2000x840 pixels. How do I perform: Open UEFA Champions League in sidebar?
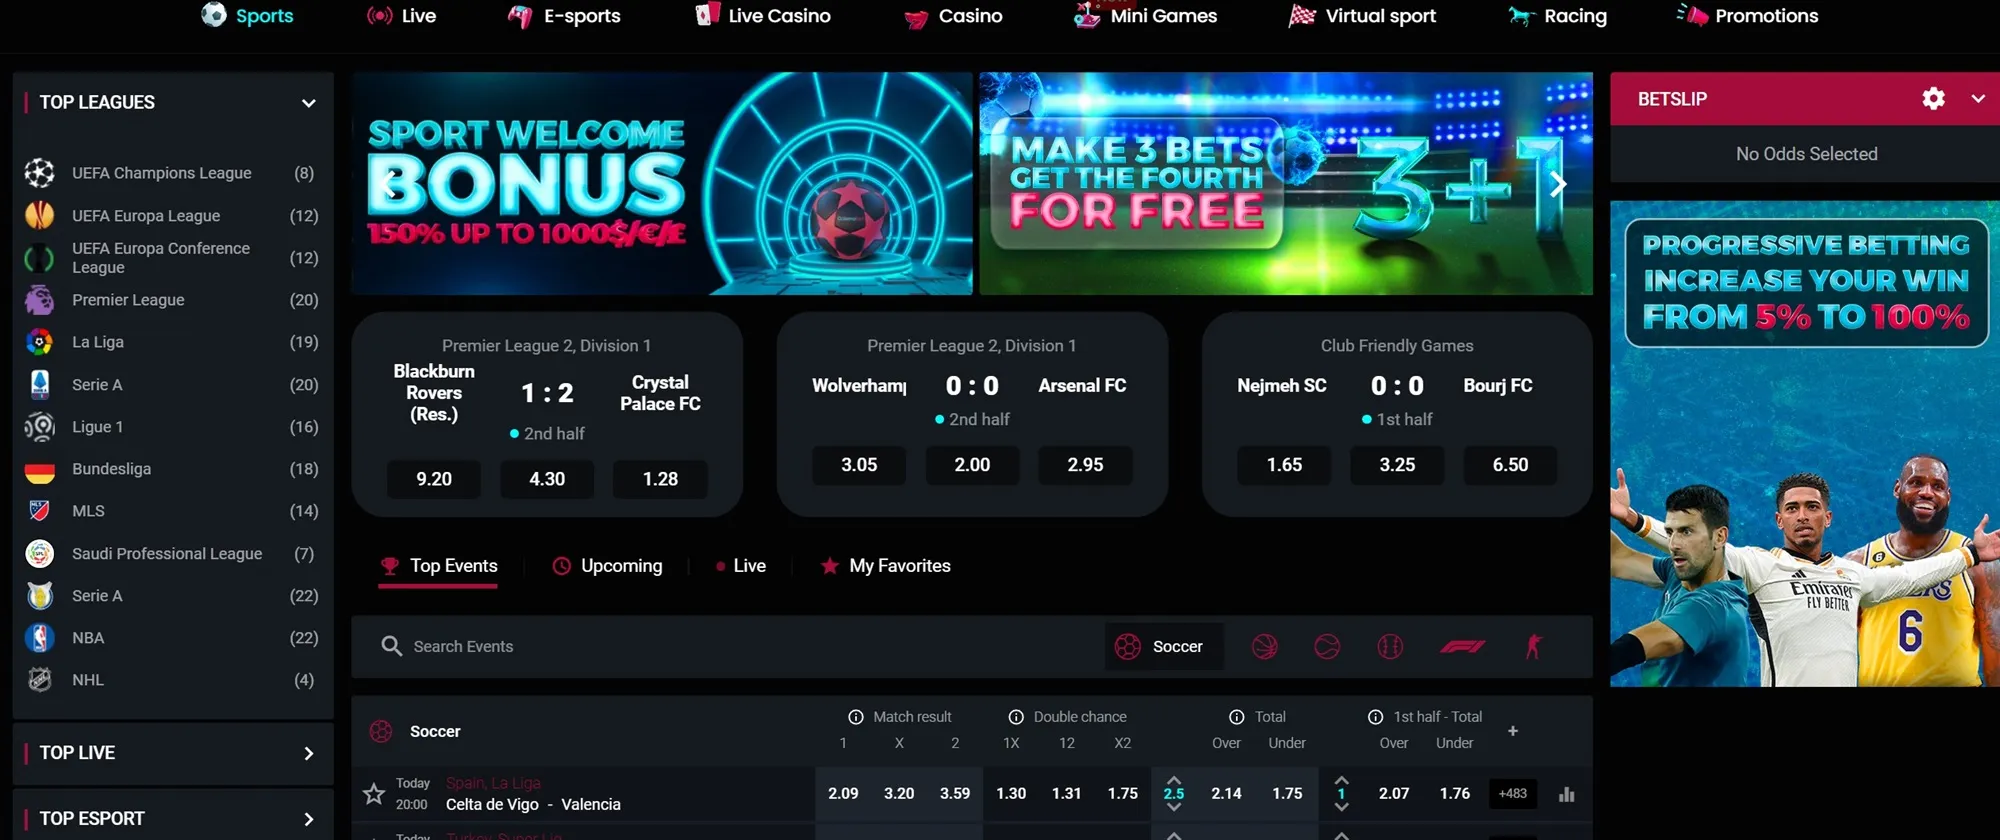(161, 173)
